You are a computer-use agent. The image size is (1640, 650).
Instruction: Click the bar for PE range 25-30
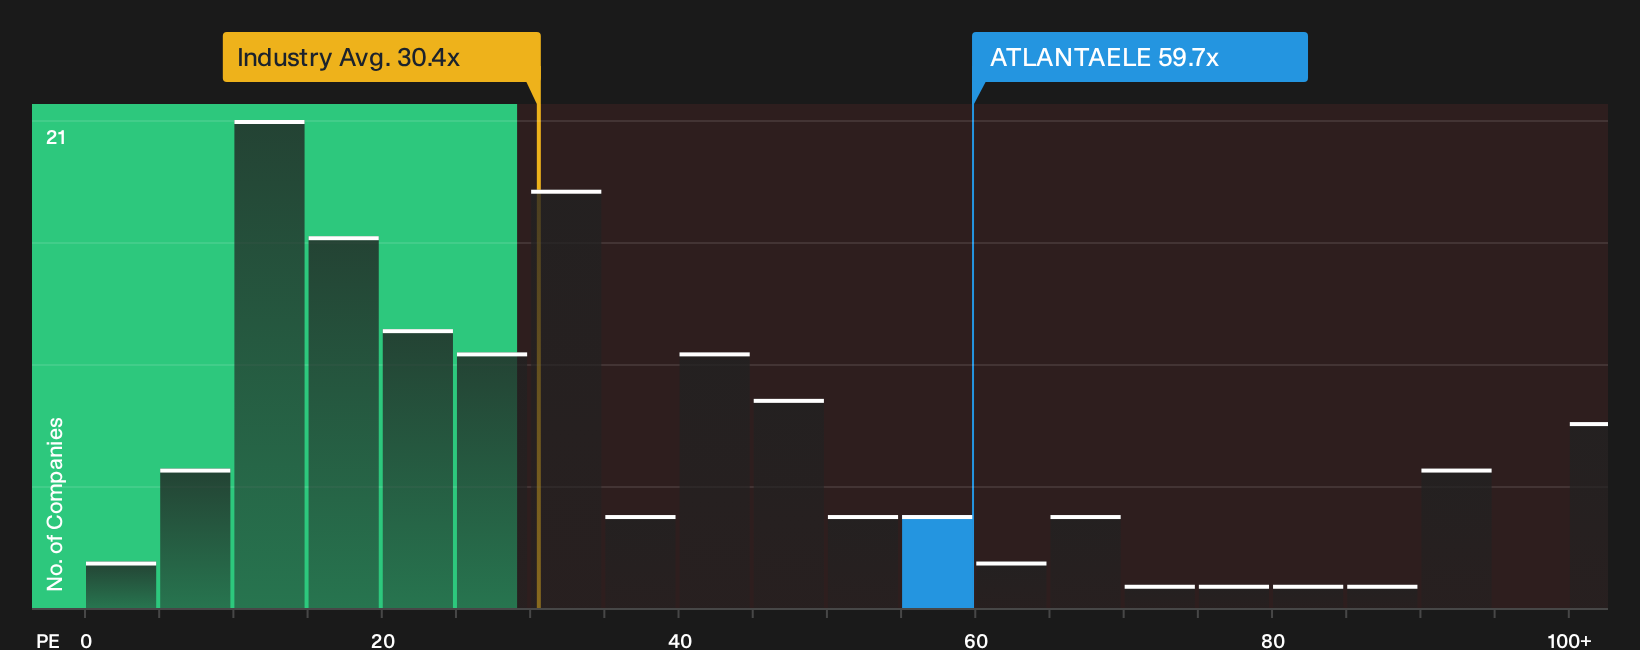coord(492,480)
